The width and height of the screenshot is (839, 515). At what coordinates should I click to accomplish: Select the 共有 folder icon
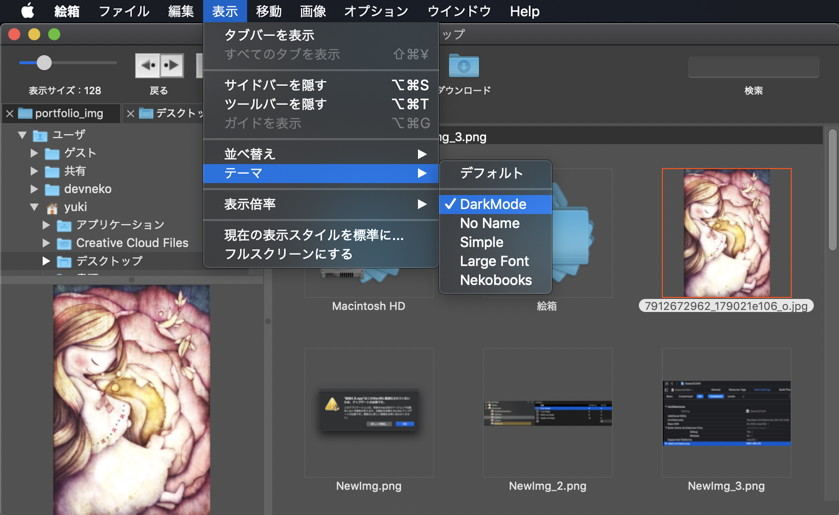(x=52, y=171)
